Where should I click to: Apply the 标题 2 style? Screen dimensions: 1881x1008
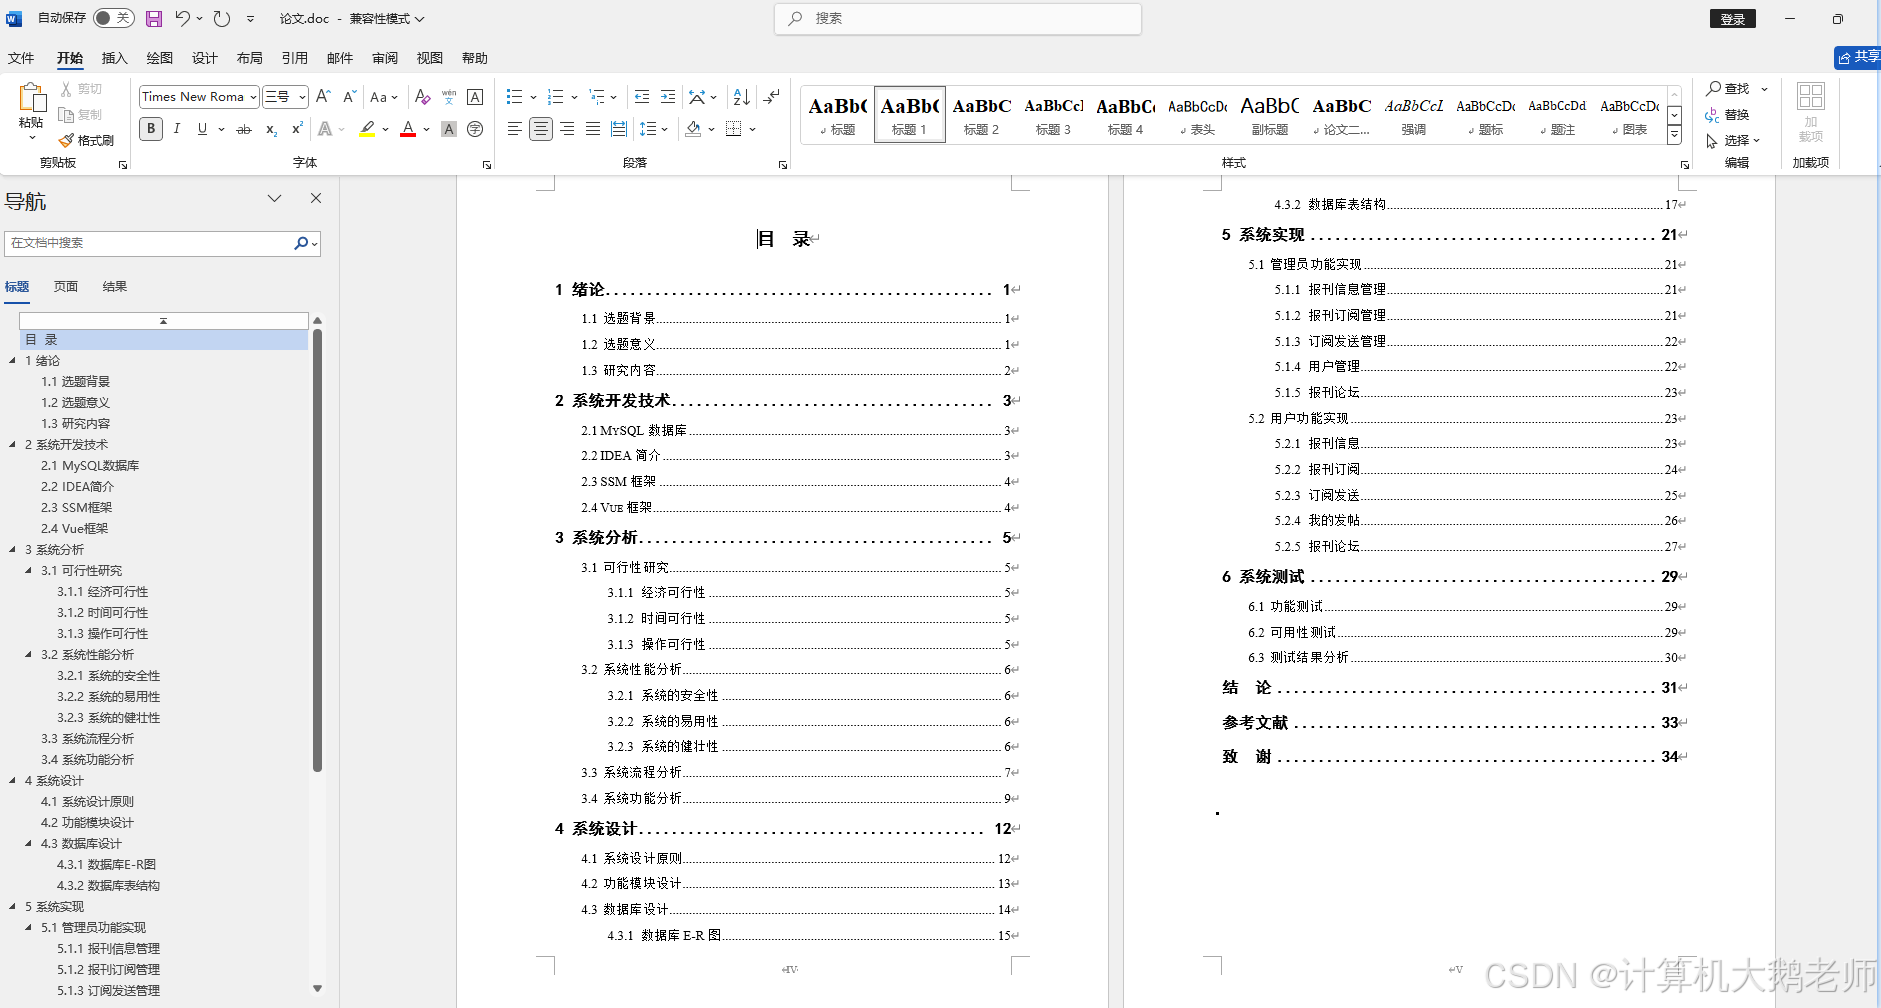982,115
